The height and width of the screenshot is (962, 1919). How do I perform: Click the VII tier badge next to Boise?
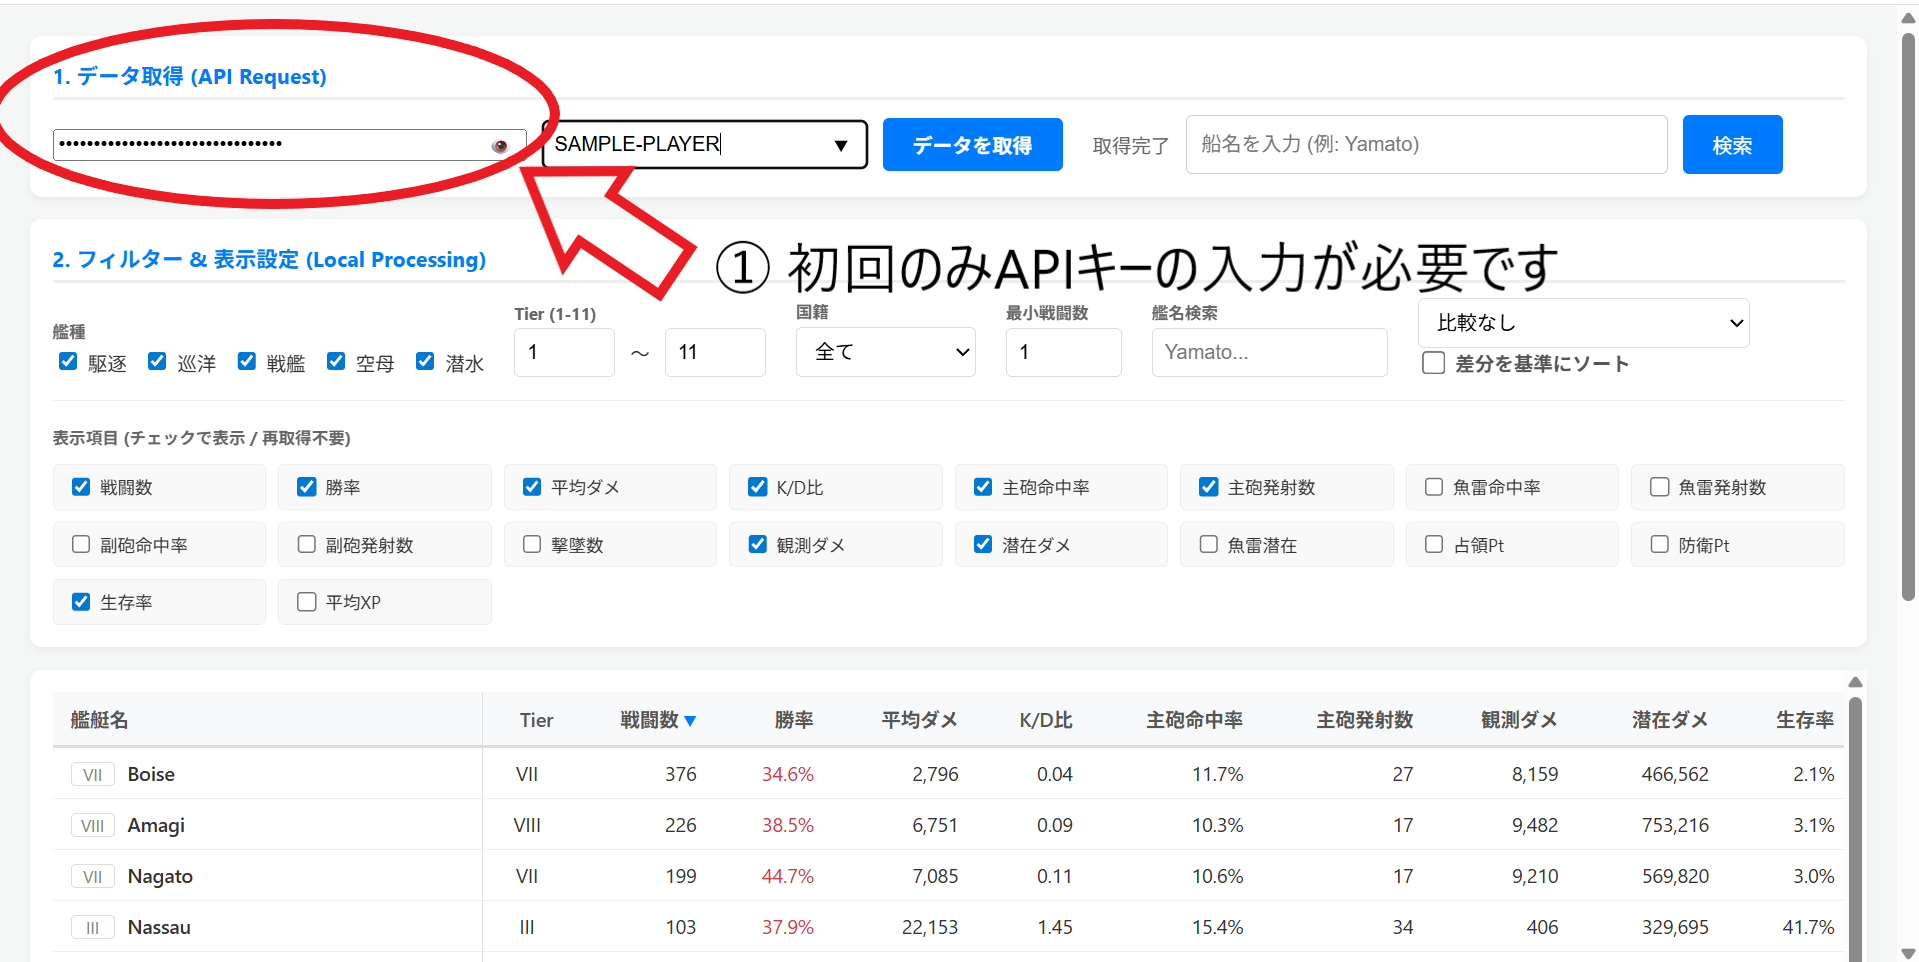[92, 774]
